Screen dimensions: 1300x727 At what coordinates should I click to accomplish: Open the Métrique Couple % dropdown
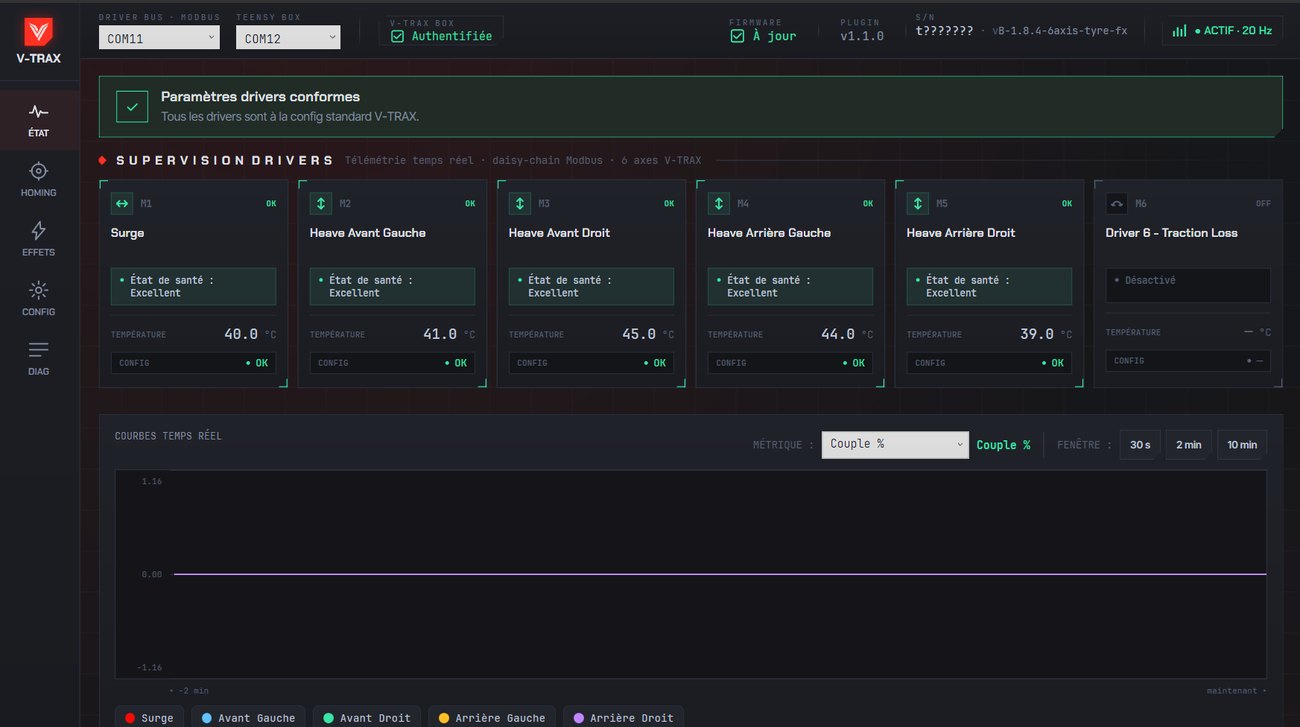pos(895,445)
